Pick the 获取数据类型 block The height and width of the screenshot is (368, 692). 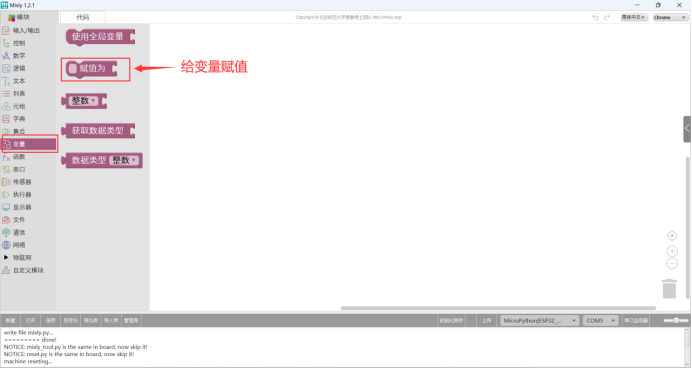(98, 131)
